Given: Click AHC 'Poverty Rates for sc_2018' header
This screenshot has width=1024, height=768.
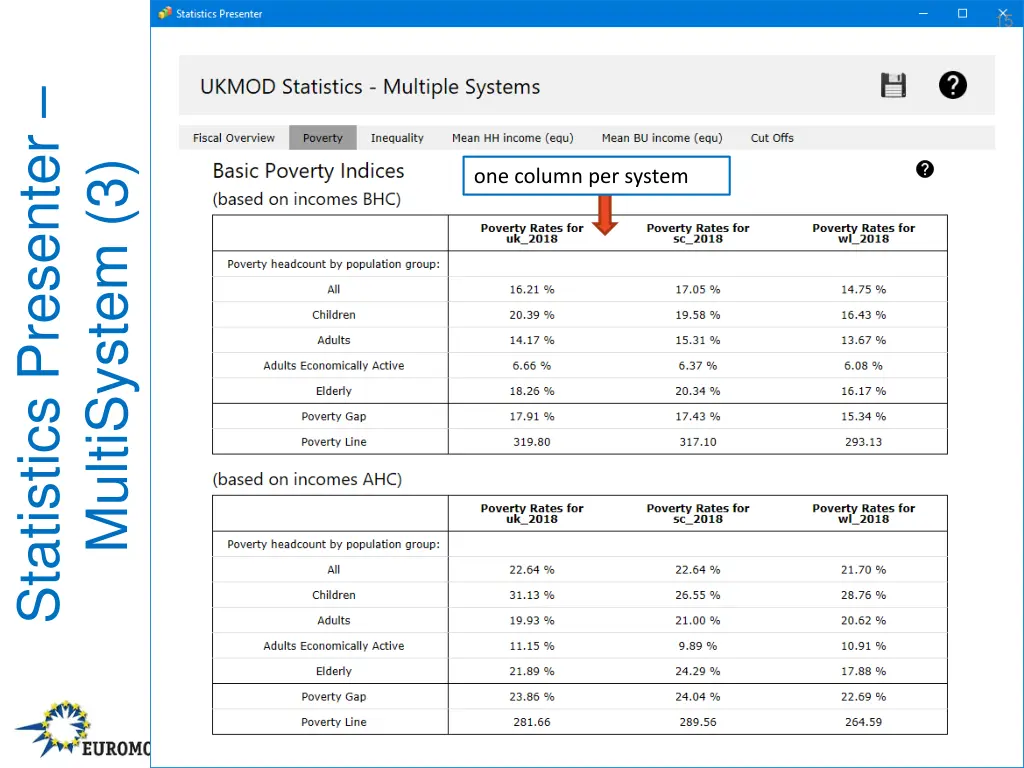Looking at the screenshot, I should [697, 513].
